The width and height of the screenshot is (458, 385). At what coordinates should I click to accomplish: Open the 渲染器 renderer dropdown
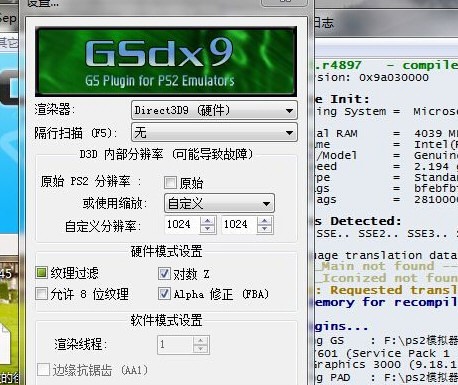tap(214, 110)
